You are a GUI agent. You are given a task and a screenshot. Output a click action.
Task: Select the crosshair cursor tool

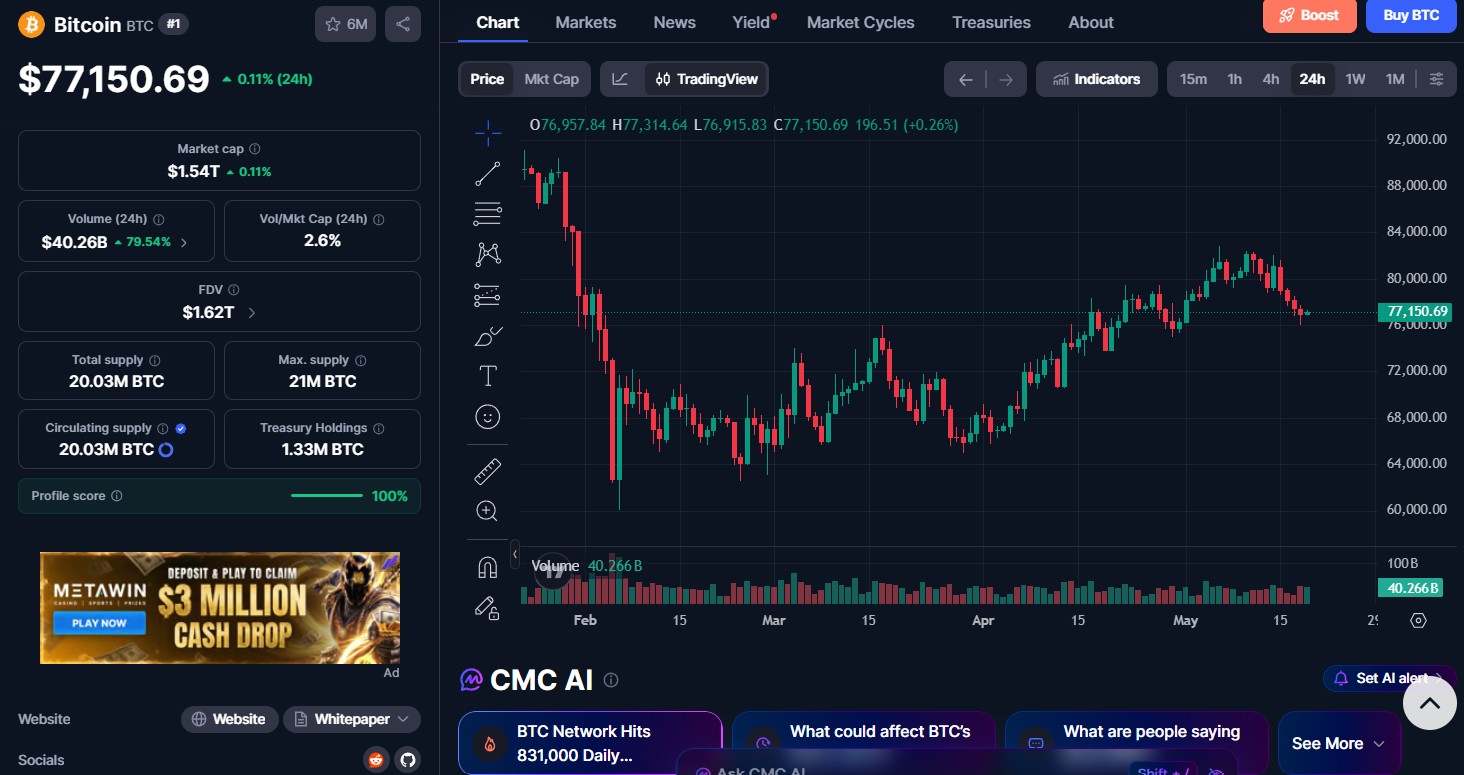[x=488, y=132]
